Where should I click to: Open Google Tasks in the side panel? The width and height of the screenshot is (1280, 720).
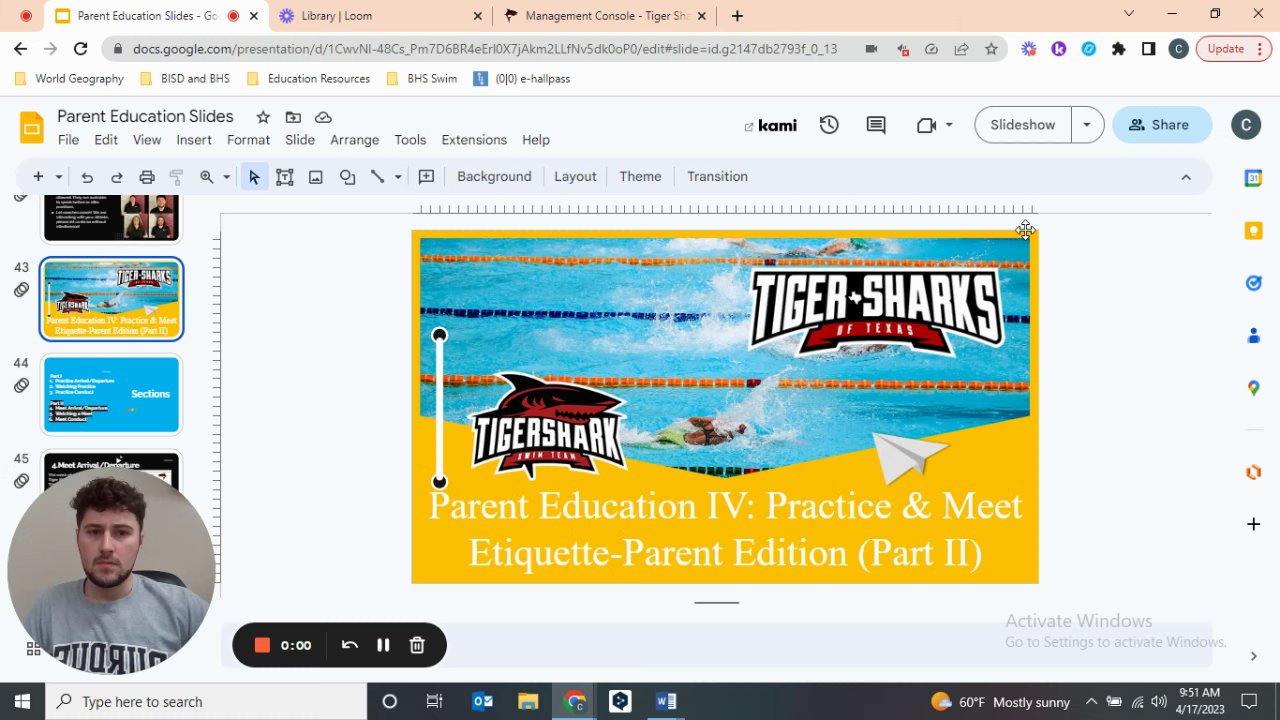(x=1253, y=283)
